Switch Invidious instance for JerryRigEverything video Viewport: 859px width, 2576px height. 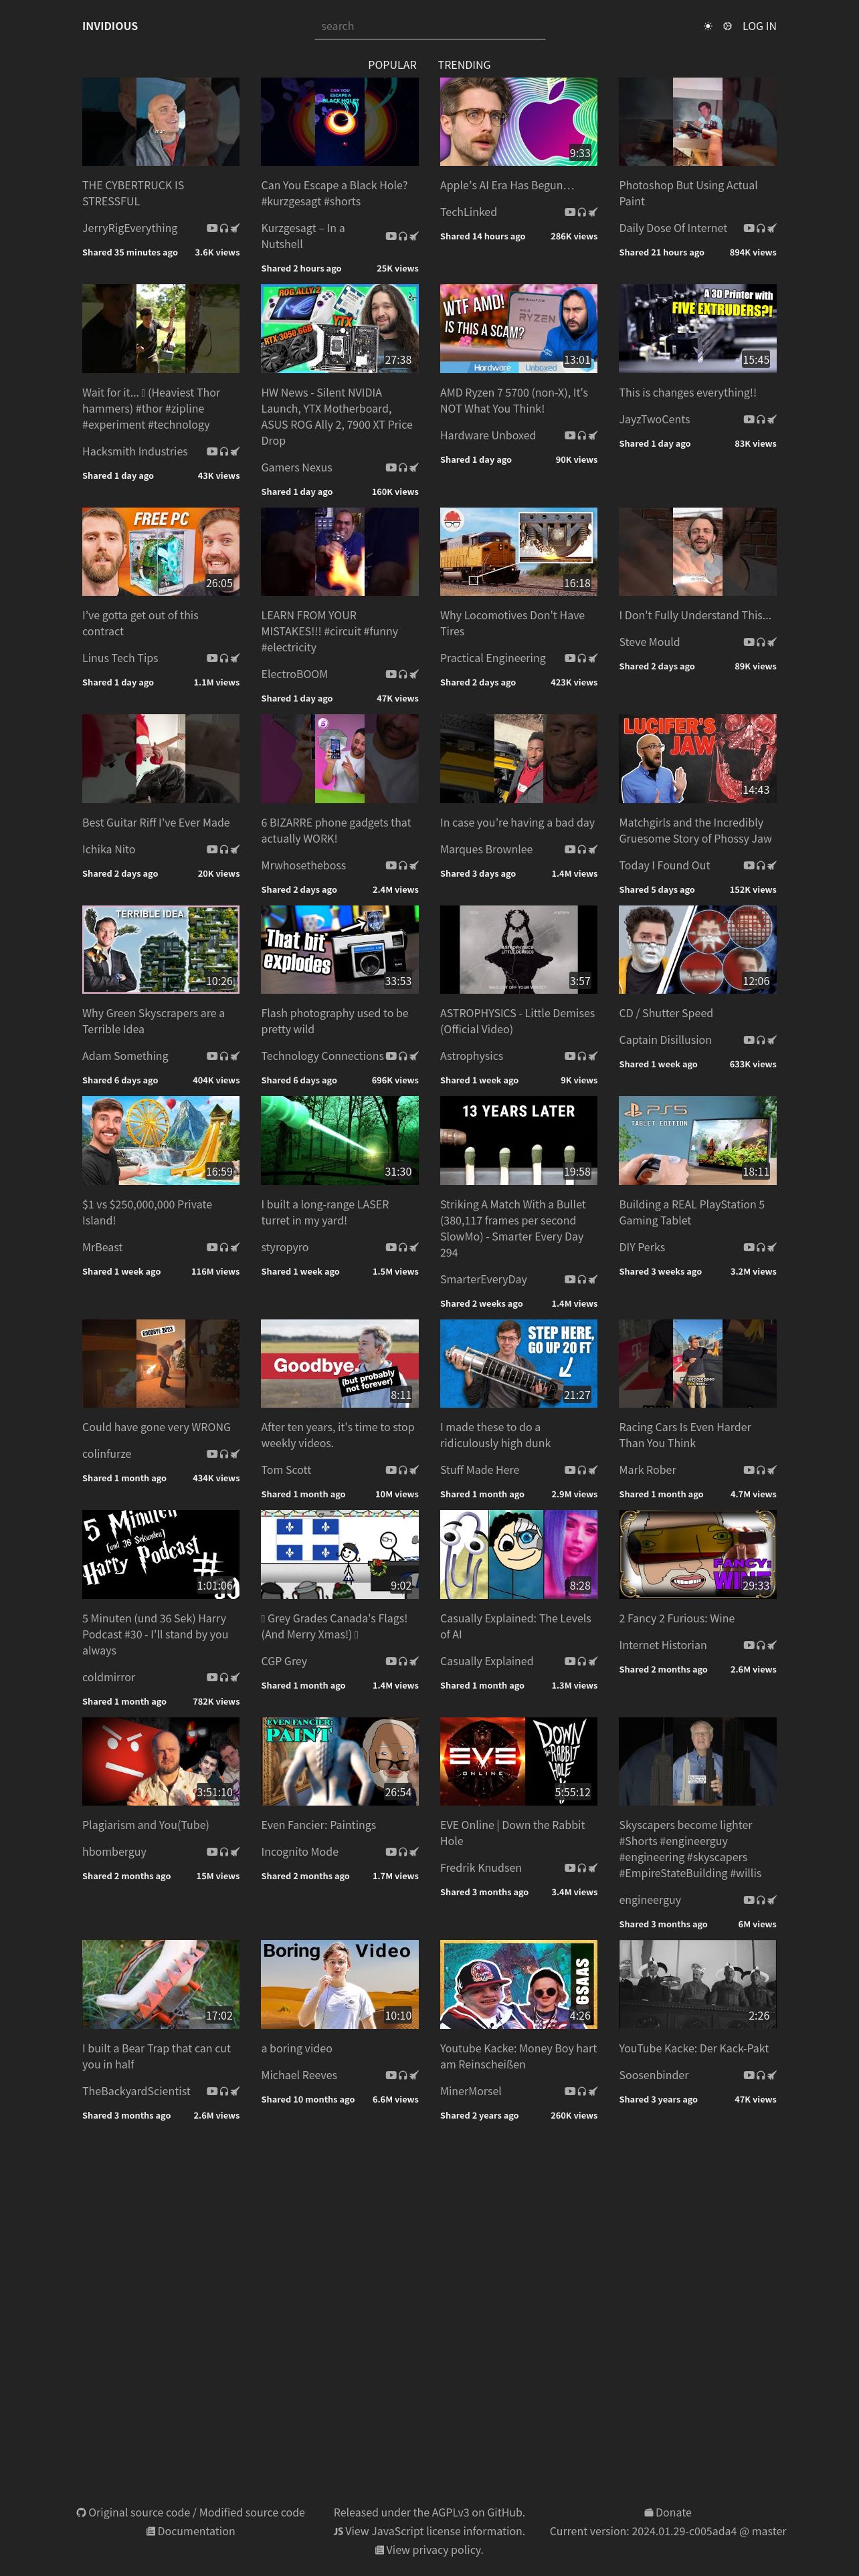235,228
